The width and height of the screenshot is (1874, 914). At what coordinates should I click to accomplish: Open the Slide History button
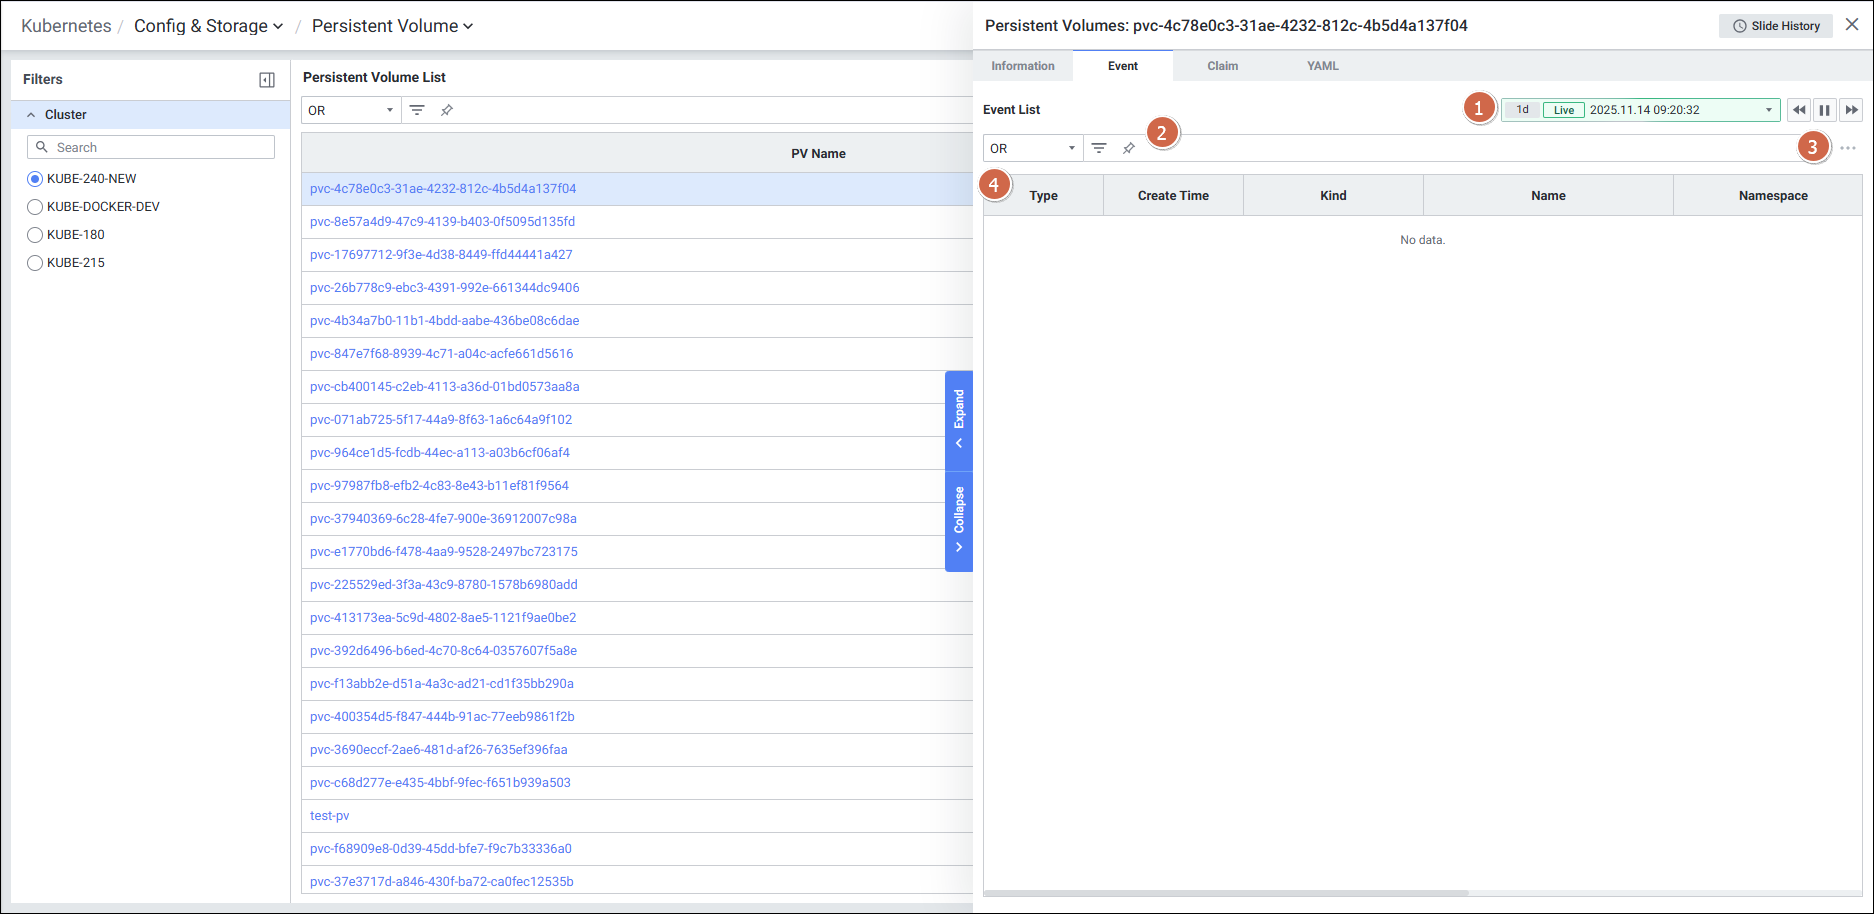[x=1775, y=26]
